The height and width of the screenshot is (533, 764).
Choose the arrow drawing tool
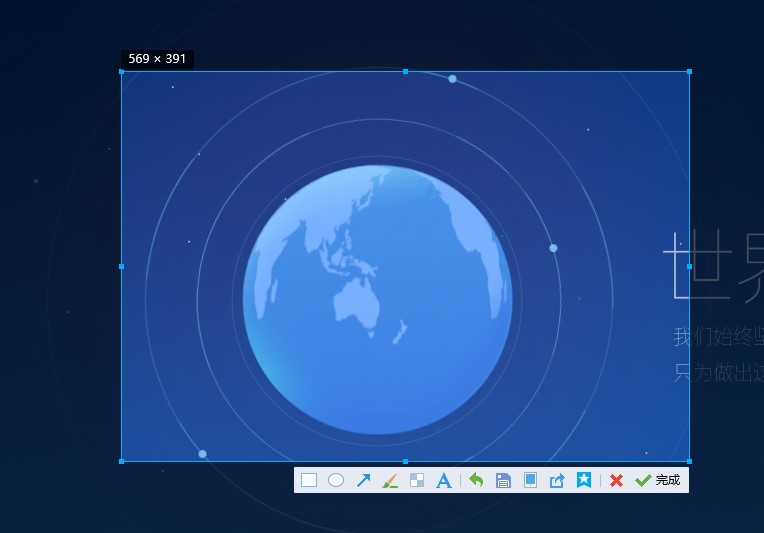coord(363,480)
